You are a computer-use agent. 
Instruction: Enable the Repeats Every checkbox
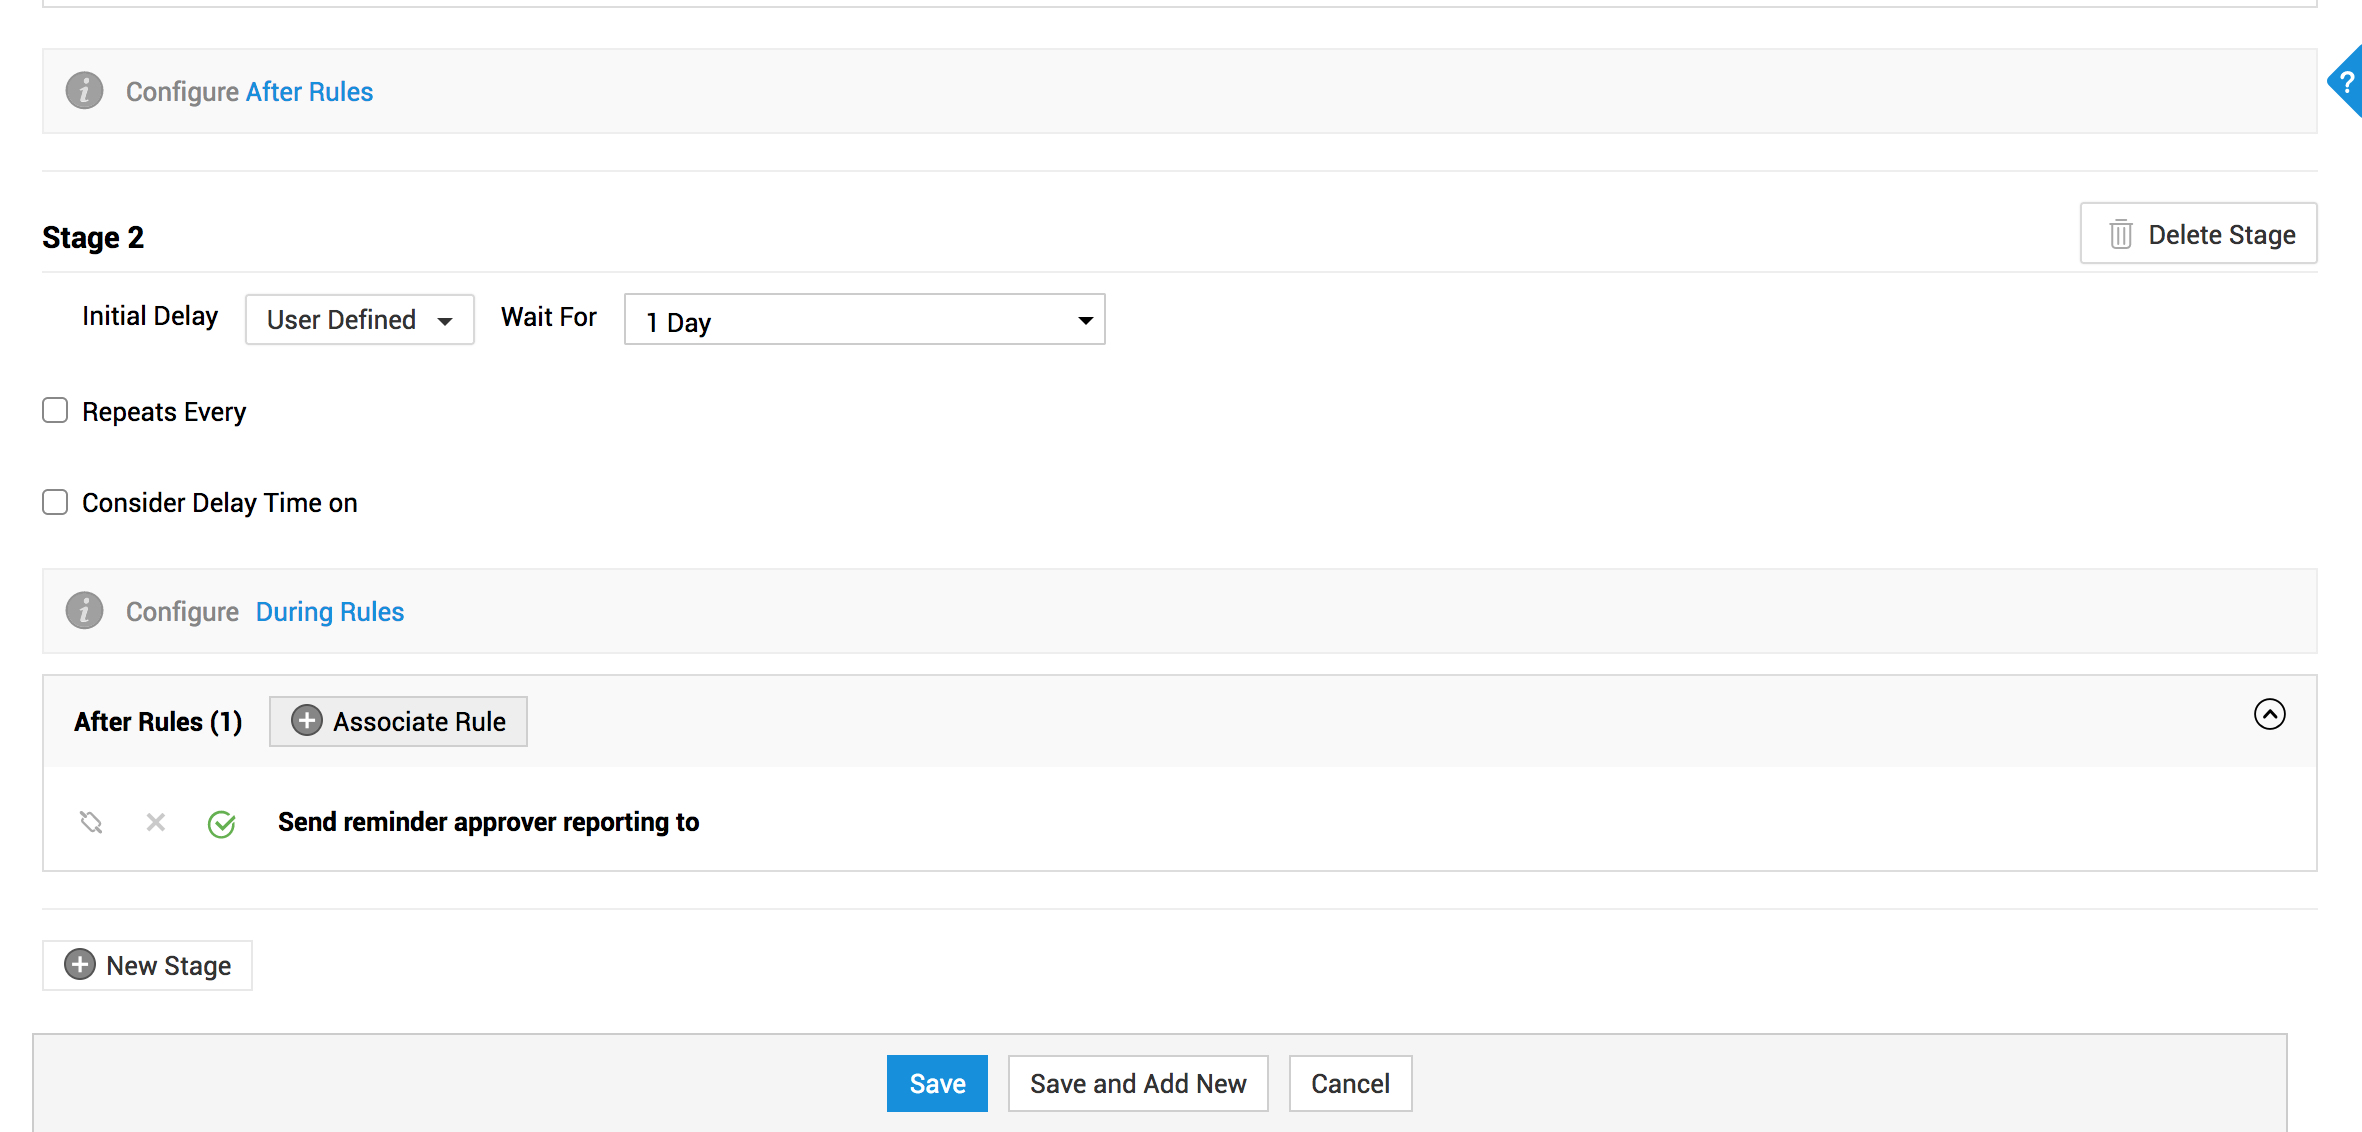pyautogui.click(x=55, y=411)
